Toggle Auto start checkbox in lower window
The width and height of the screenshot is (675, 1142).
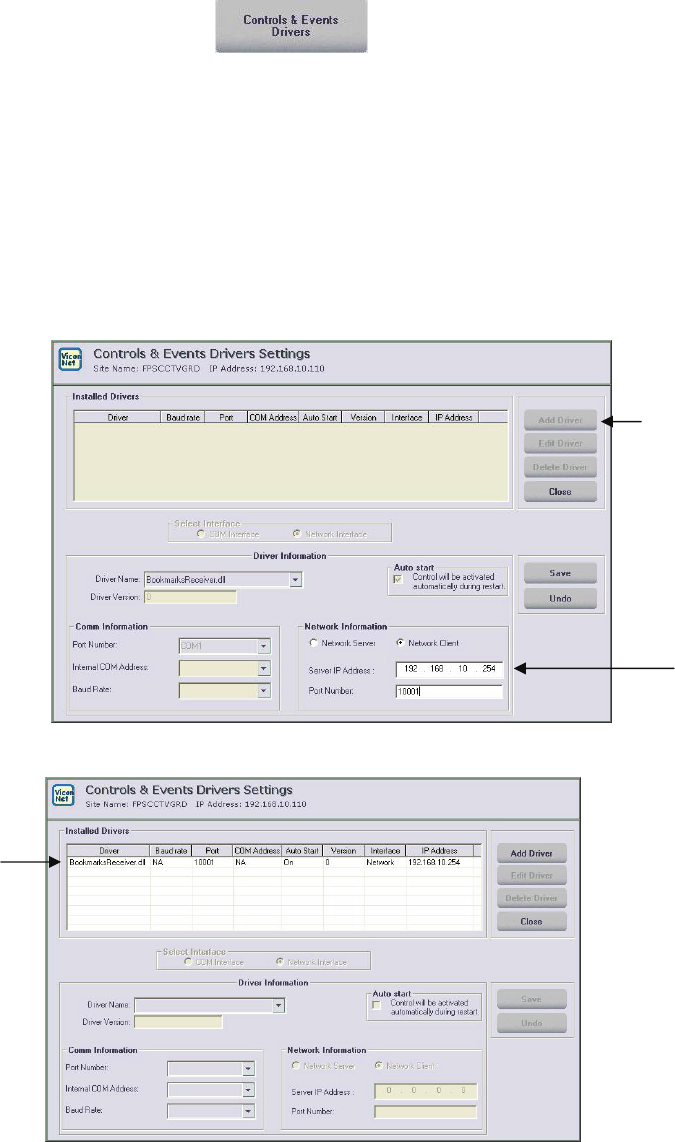[376, 1005]
